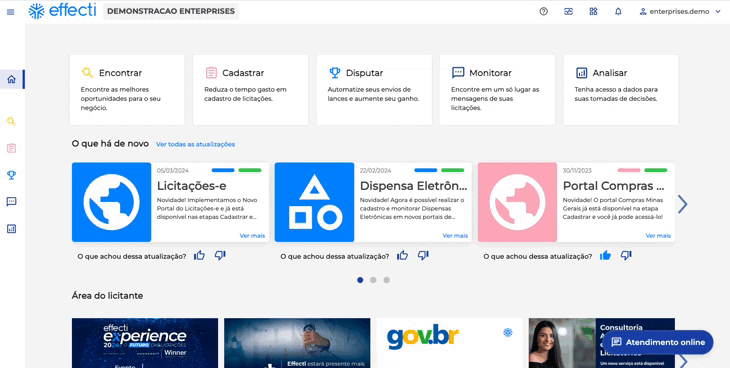Open the Disputar card
This screenshot has width=730, height=368.
click(374, 90)
